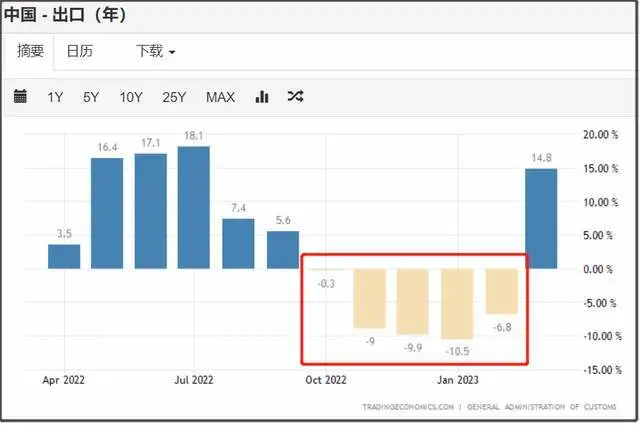Click the April 2022 bar labeled 3.5
Image resolution: width=640 pixels, height=426 pixels.
pyautogui.click(x=64, y=257)
